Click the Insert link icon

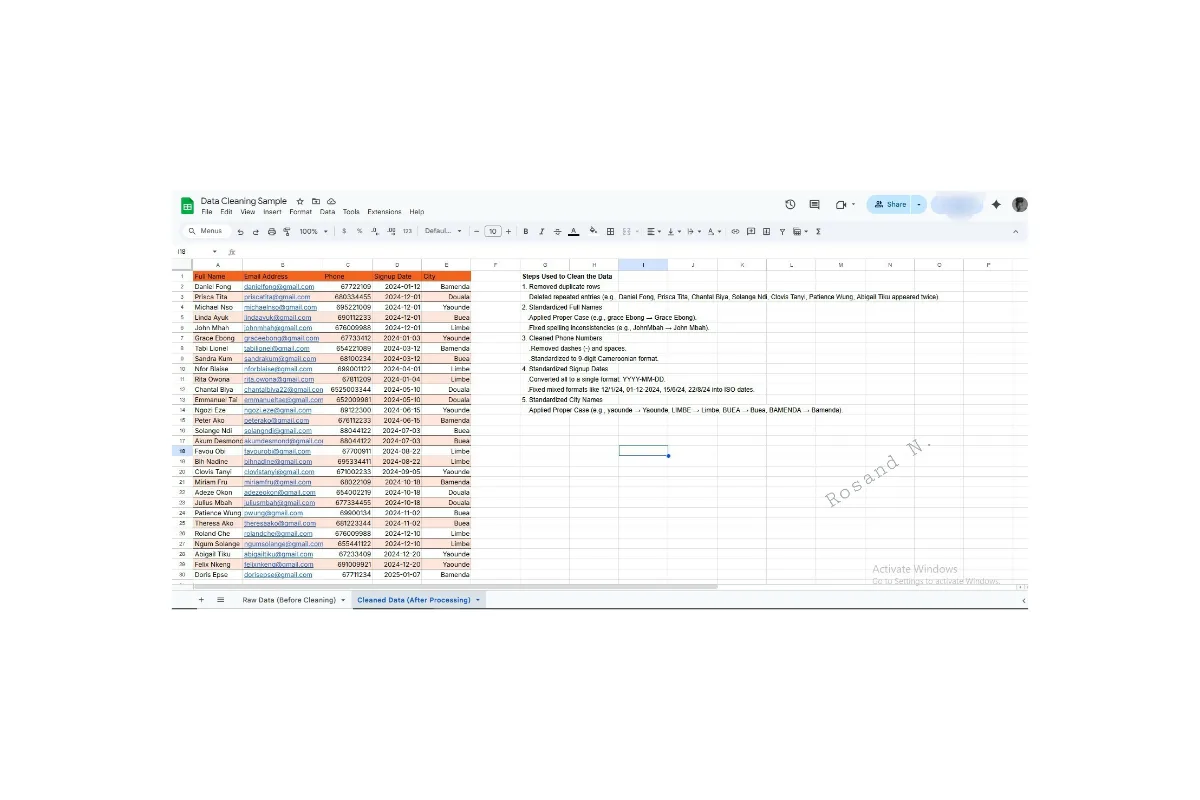point(735,231)
